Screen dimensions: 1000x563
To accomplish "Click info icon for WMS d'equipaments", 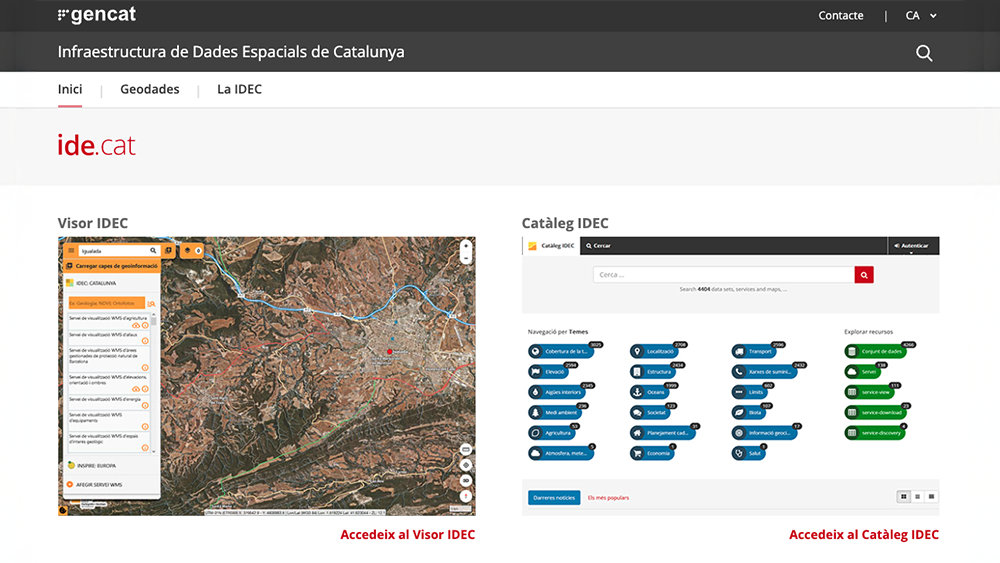I will (145, 427).
